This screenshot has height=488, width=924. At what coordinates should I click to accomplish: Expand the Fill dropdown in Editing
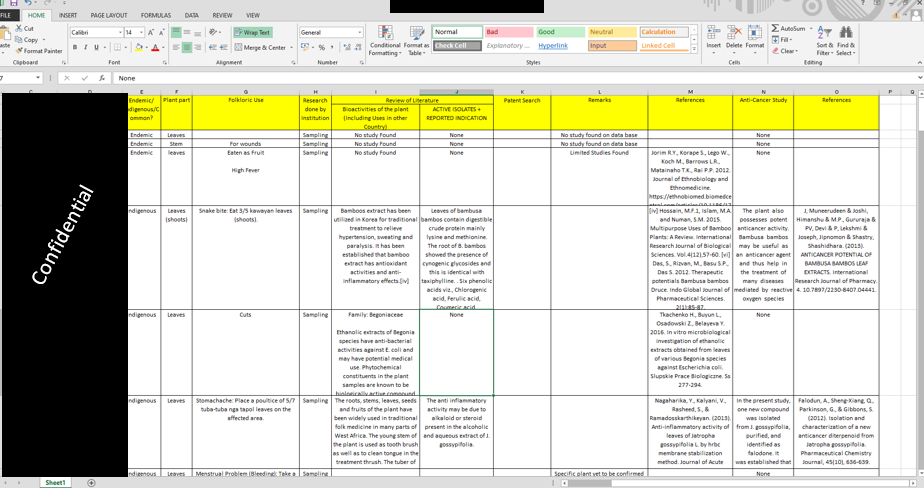[x=790, y=39]
